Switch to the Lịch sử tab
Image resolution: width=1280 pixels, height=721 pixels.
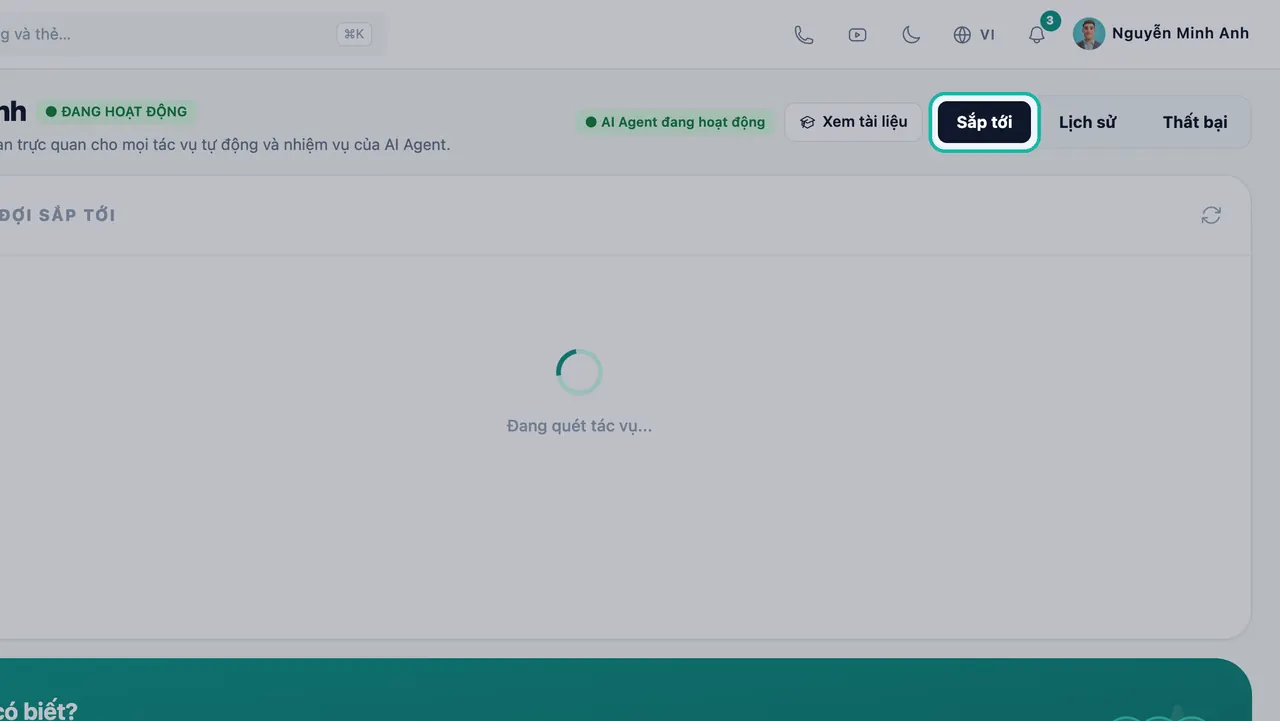pyautogui.click(x=1087, y=122)
